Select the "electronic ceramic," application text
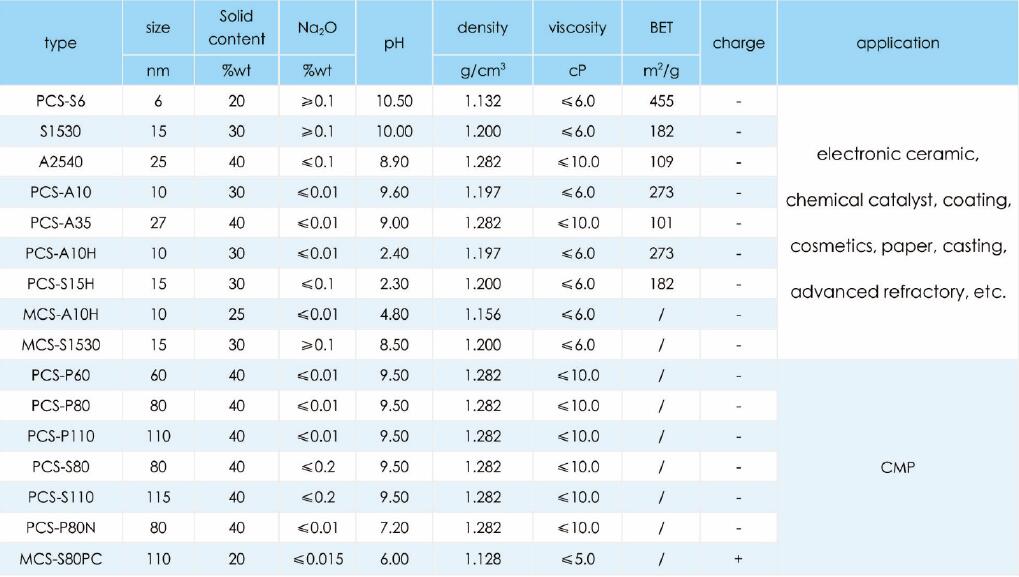This screenshot has height=577, width=1019. pyautogui.click(x=897, y=155)
